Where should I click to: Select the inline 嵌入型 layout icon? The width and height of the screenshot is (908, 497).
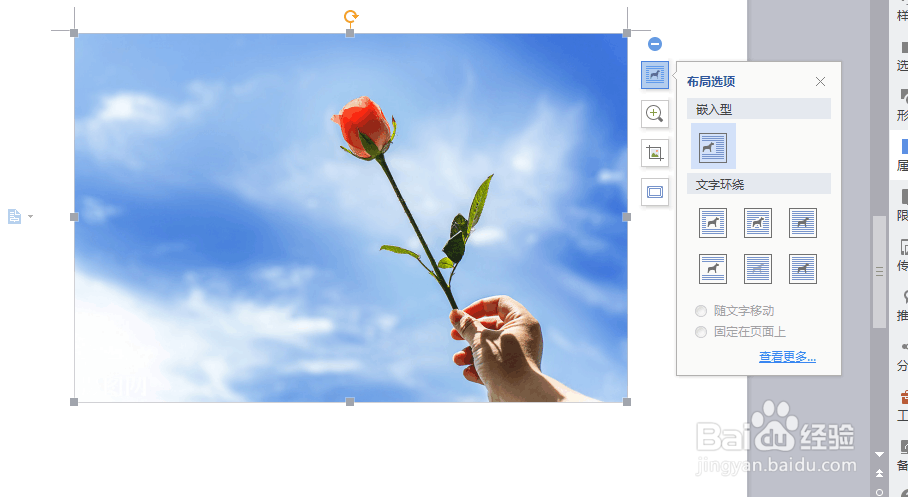pyautogui.click(x=713, y=147)
